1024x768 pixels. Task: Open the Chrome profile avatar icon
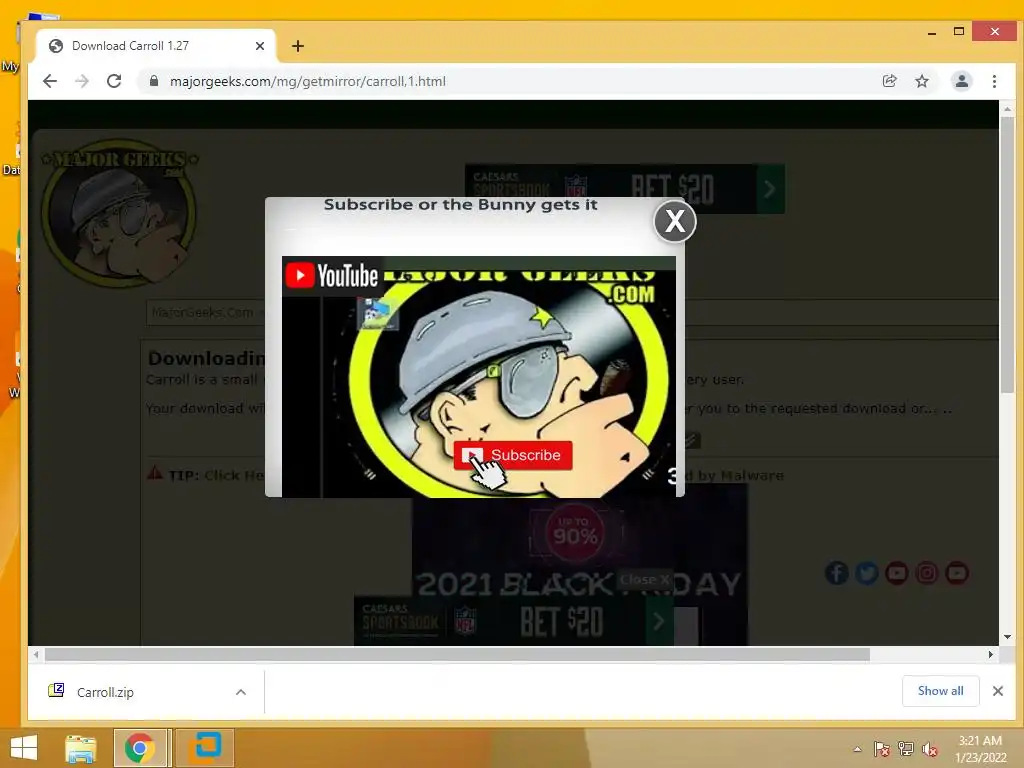[x=962, y=81]
